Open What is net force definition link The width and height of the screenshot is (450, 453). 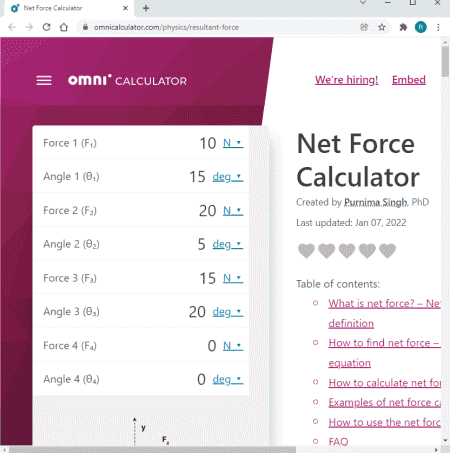pos(384,313)
